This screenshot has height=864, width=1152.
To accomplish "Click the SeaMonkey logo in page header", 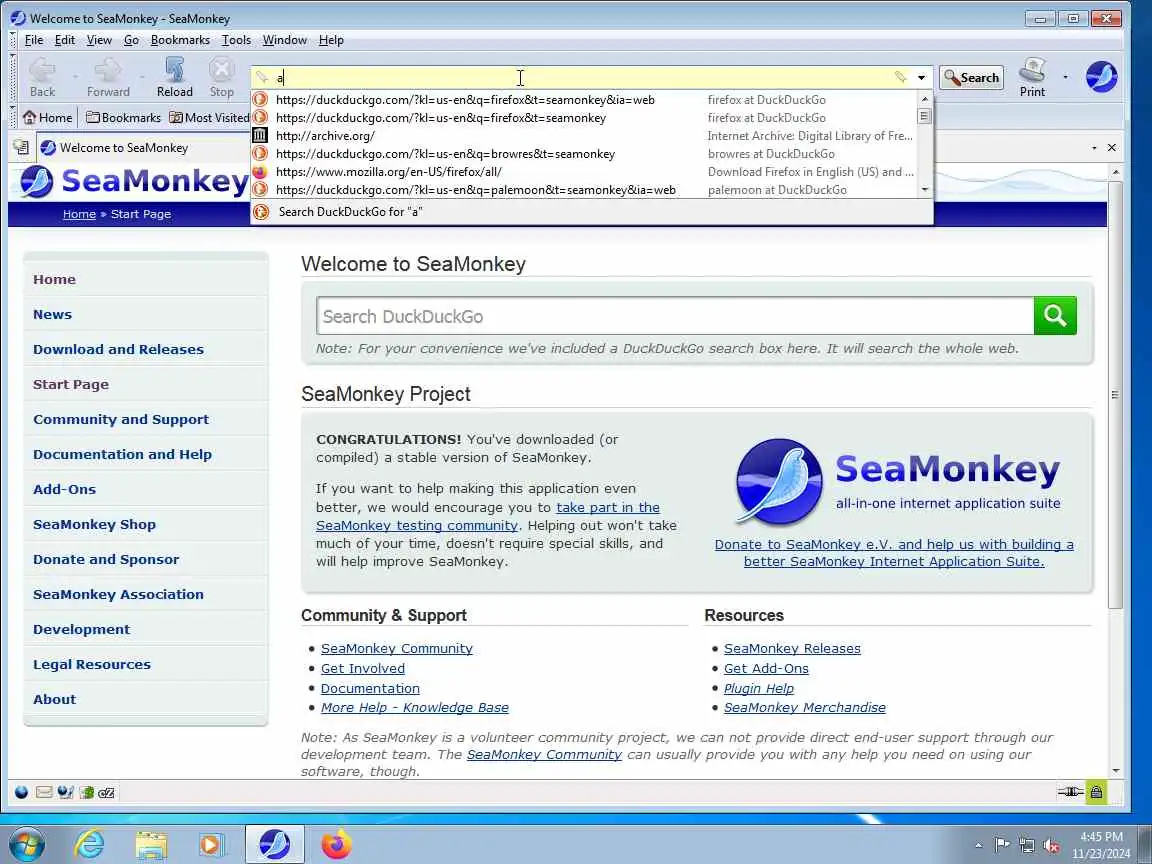I will point(134,181).
